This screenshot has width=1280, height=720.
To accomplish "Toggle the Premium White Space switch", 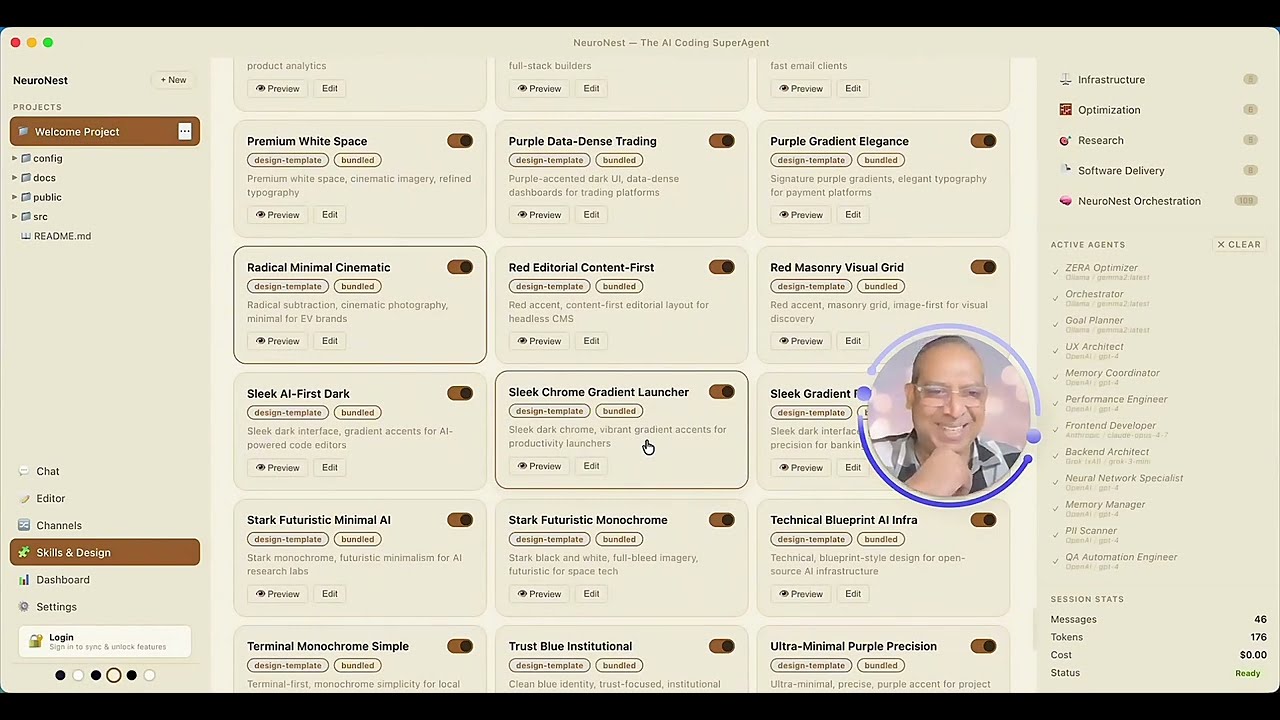I will [460, 141].
